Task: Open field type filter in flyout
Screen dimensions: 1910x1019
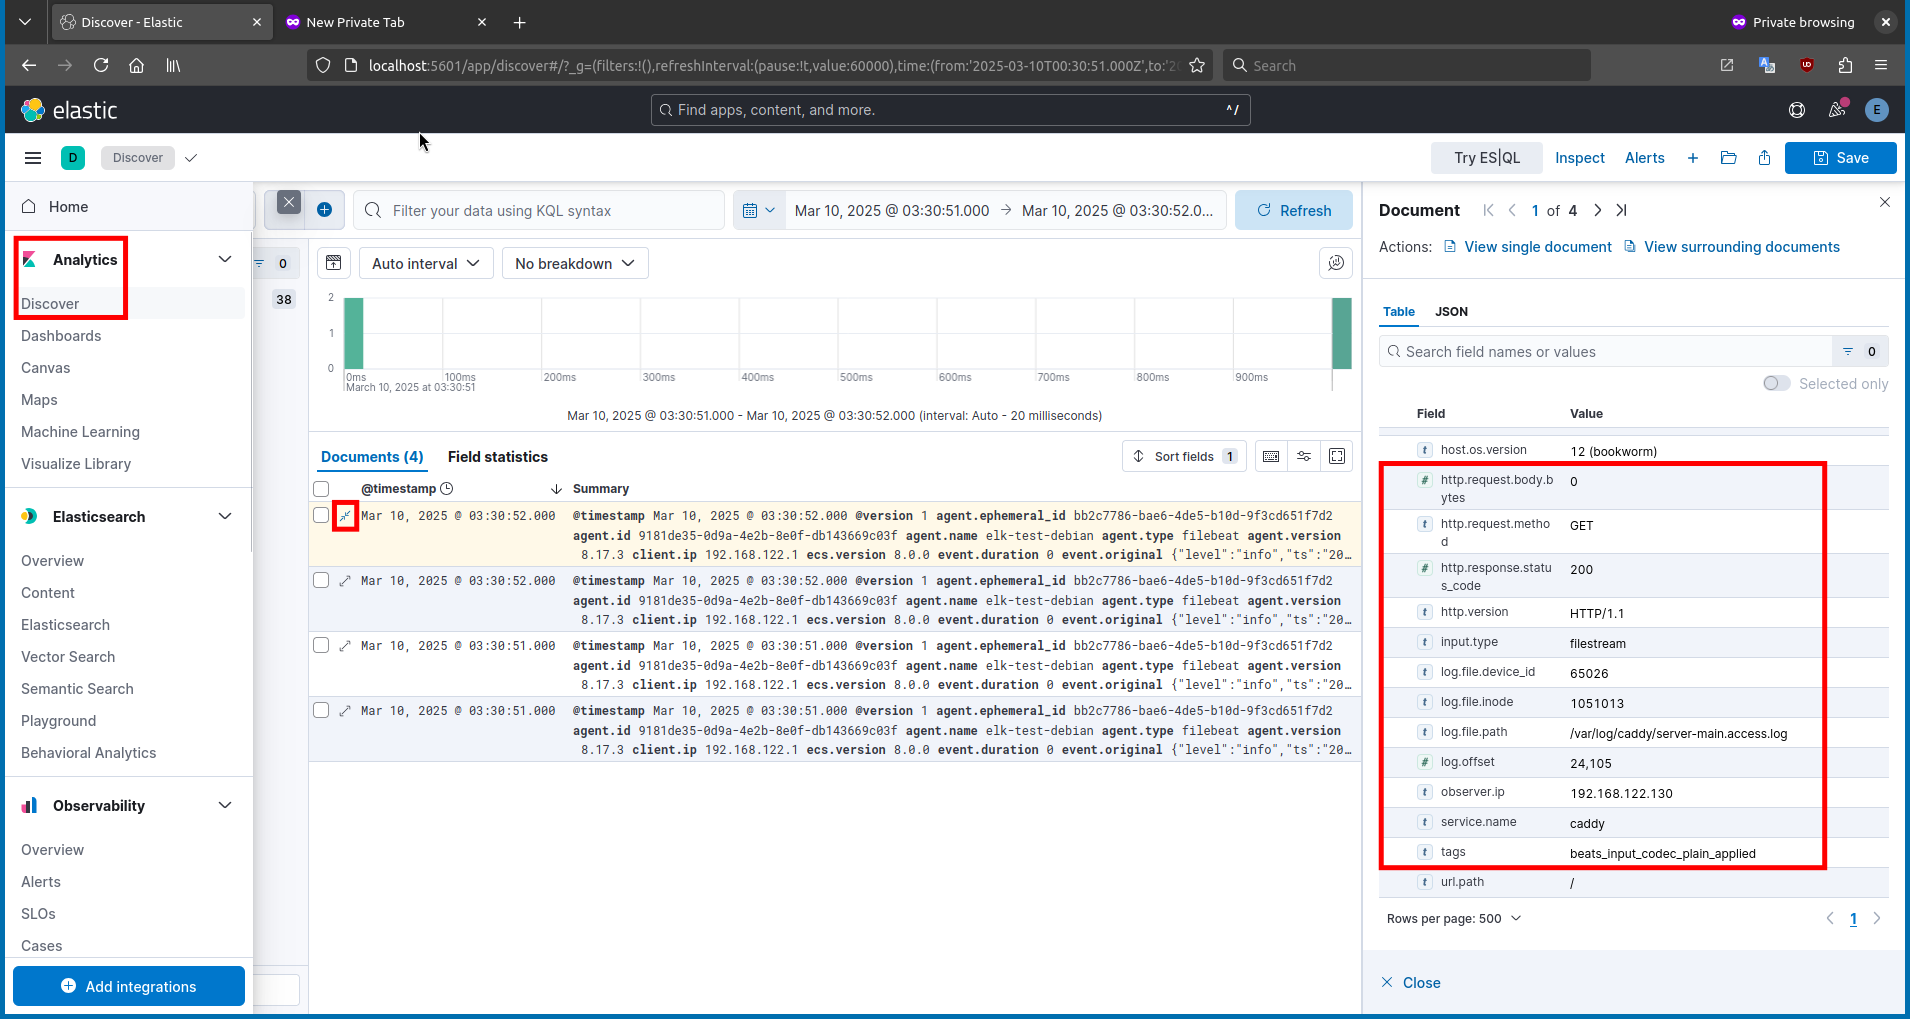Action: pyautogui.click(x=1860, y=351)
